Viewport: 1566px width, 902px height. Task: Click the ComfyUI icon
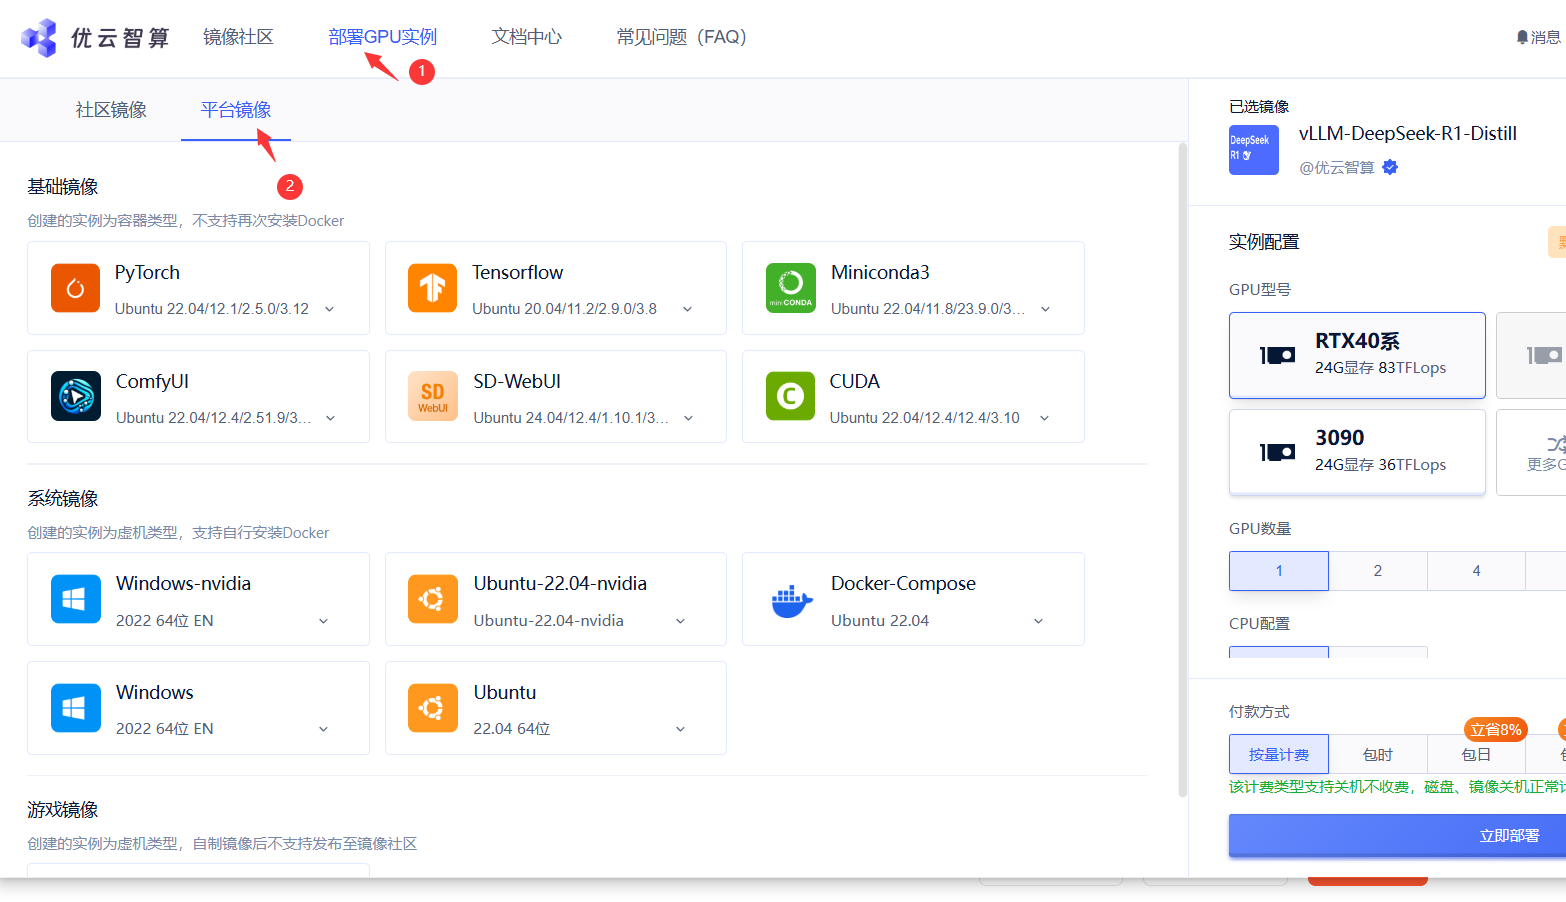(x=75, y=396)
